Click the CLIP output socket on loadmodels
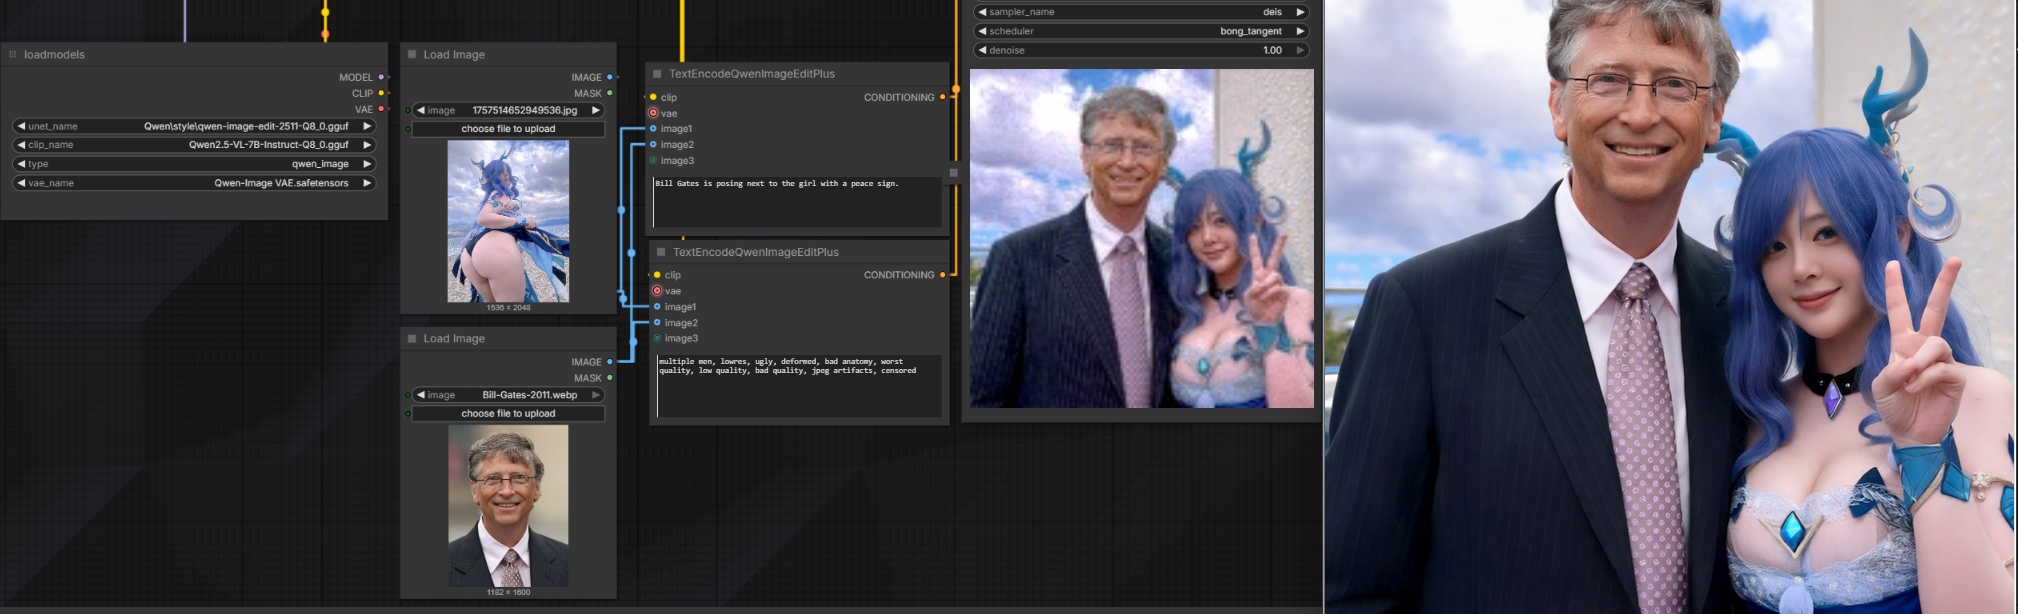The image size is (2018, 614). click(x=381, y=93)
